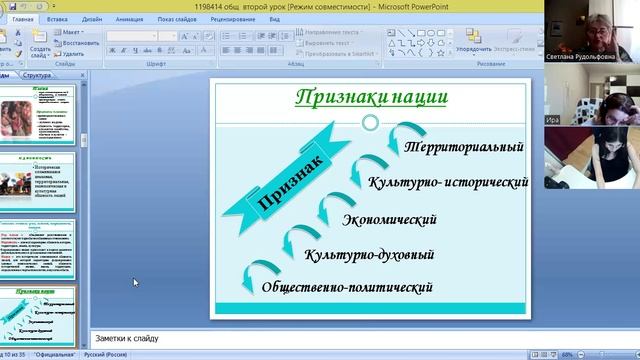Switch to Структура outline tab
The image size is (640, 360).
click(37, 75)
